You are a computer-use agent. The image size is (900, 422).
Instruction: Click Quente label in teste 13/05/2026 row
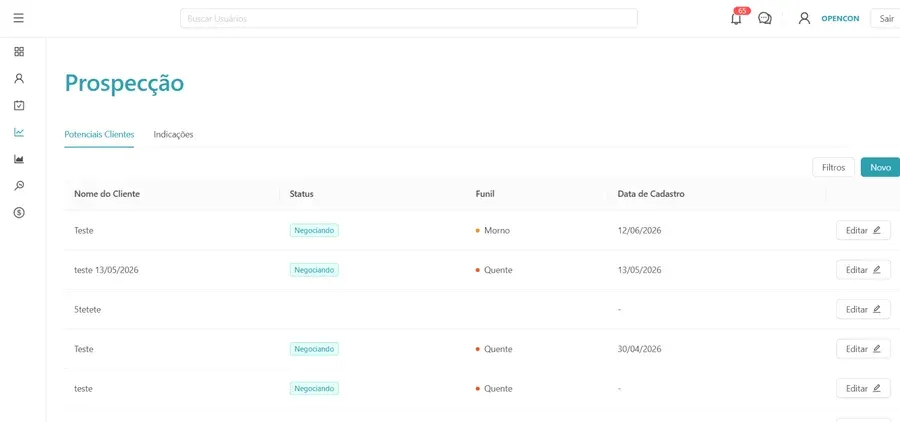point(498,270)
